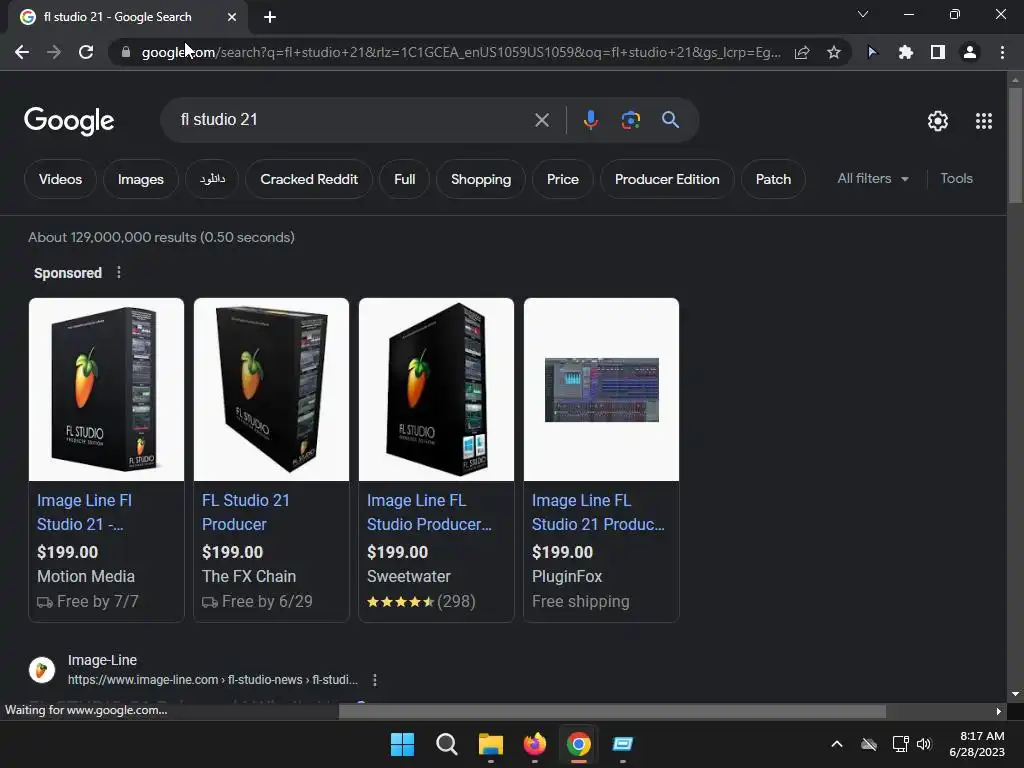Clear the search box with the X

541,120
